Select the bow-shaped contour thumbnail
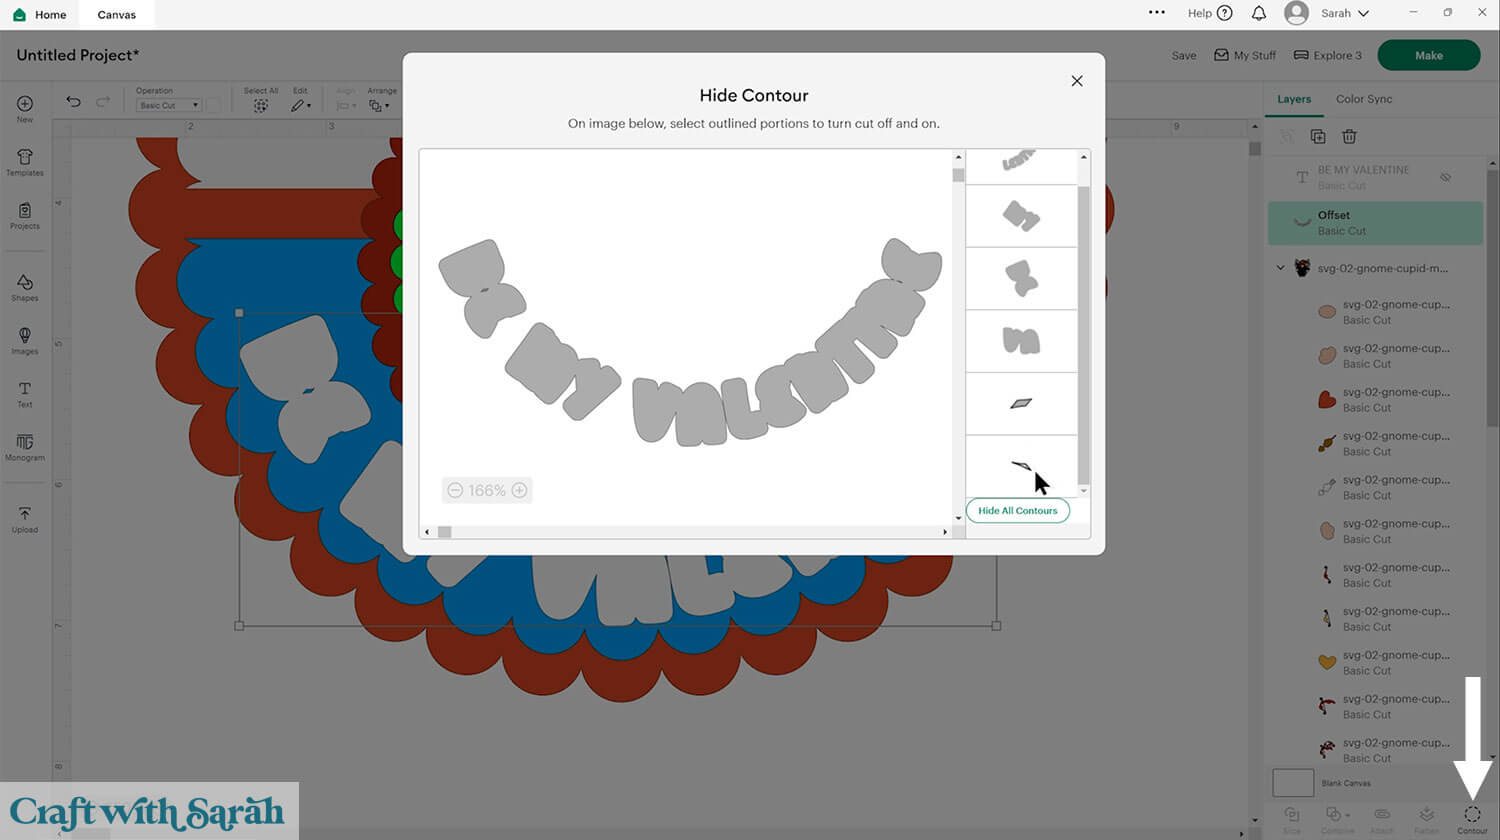 [x=1021, y=278]
